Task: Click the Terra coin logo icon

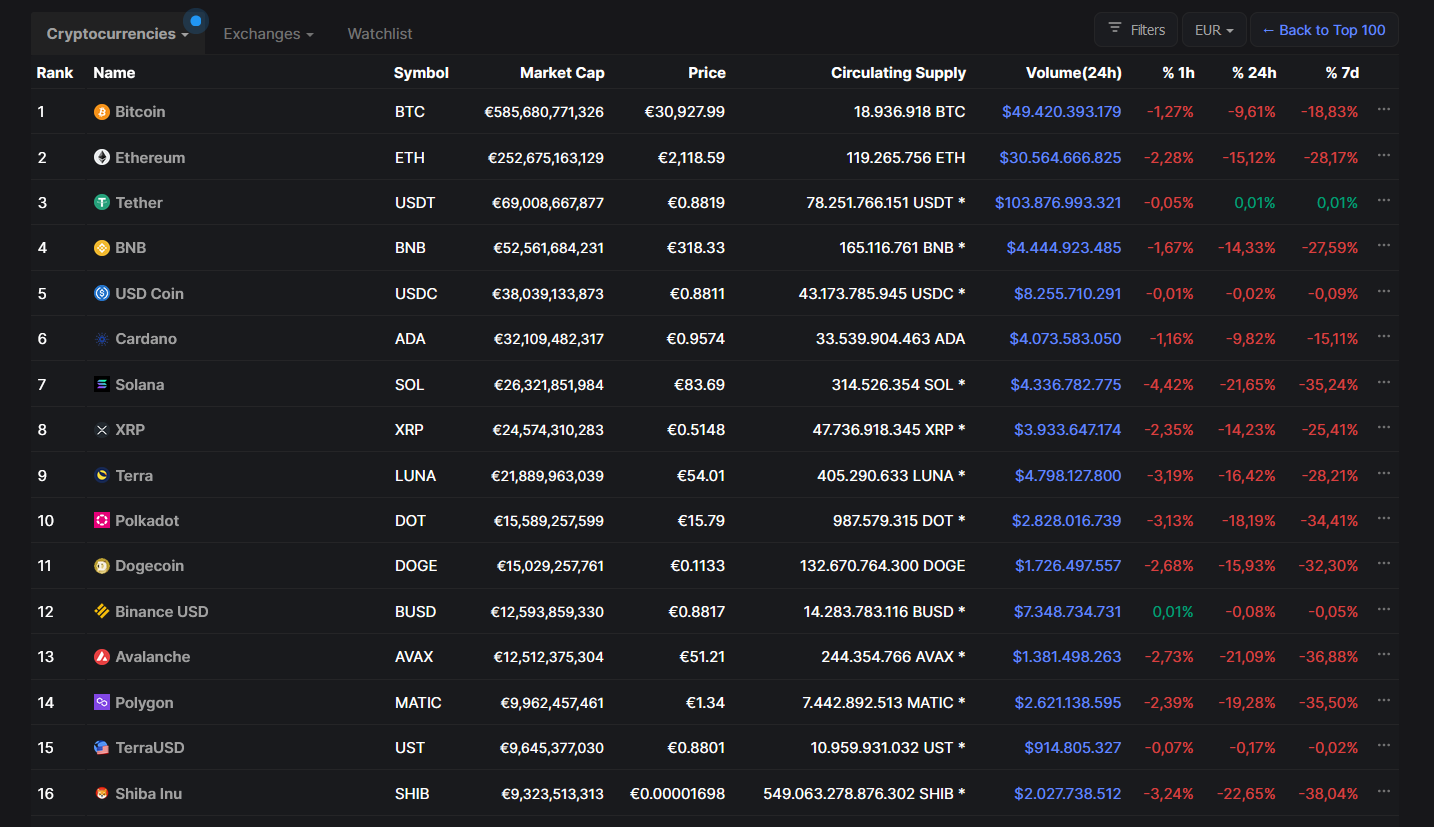Action: (x=102, y=475)
